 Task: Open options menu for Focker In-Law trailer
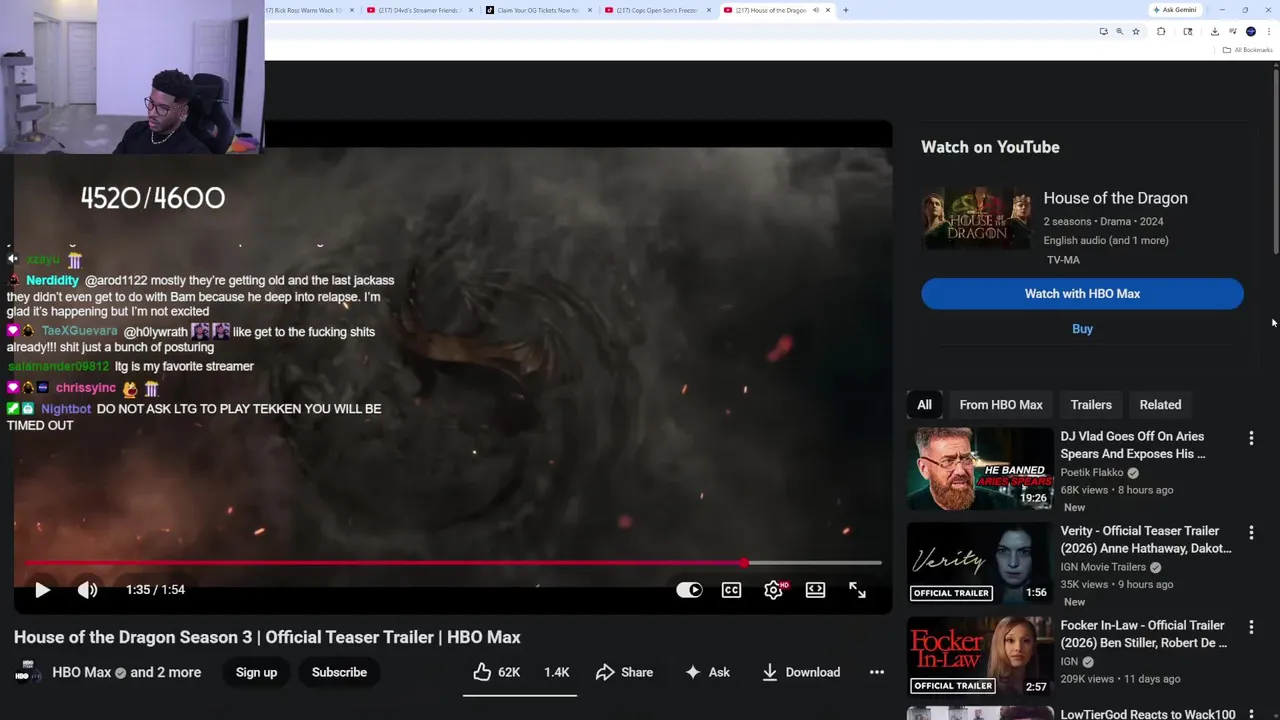pos(1251,627)
